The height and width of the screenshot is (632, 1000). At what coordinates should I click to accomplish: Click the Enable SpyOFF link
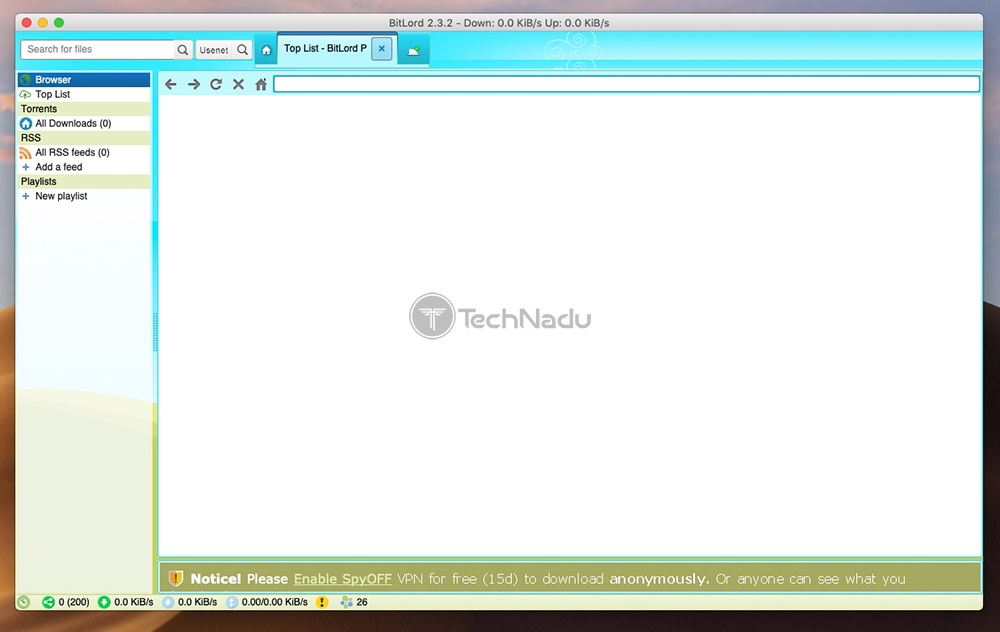point(342,579)
